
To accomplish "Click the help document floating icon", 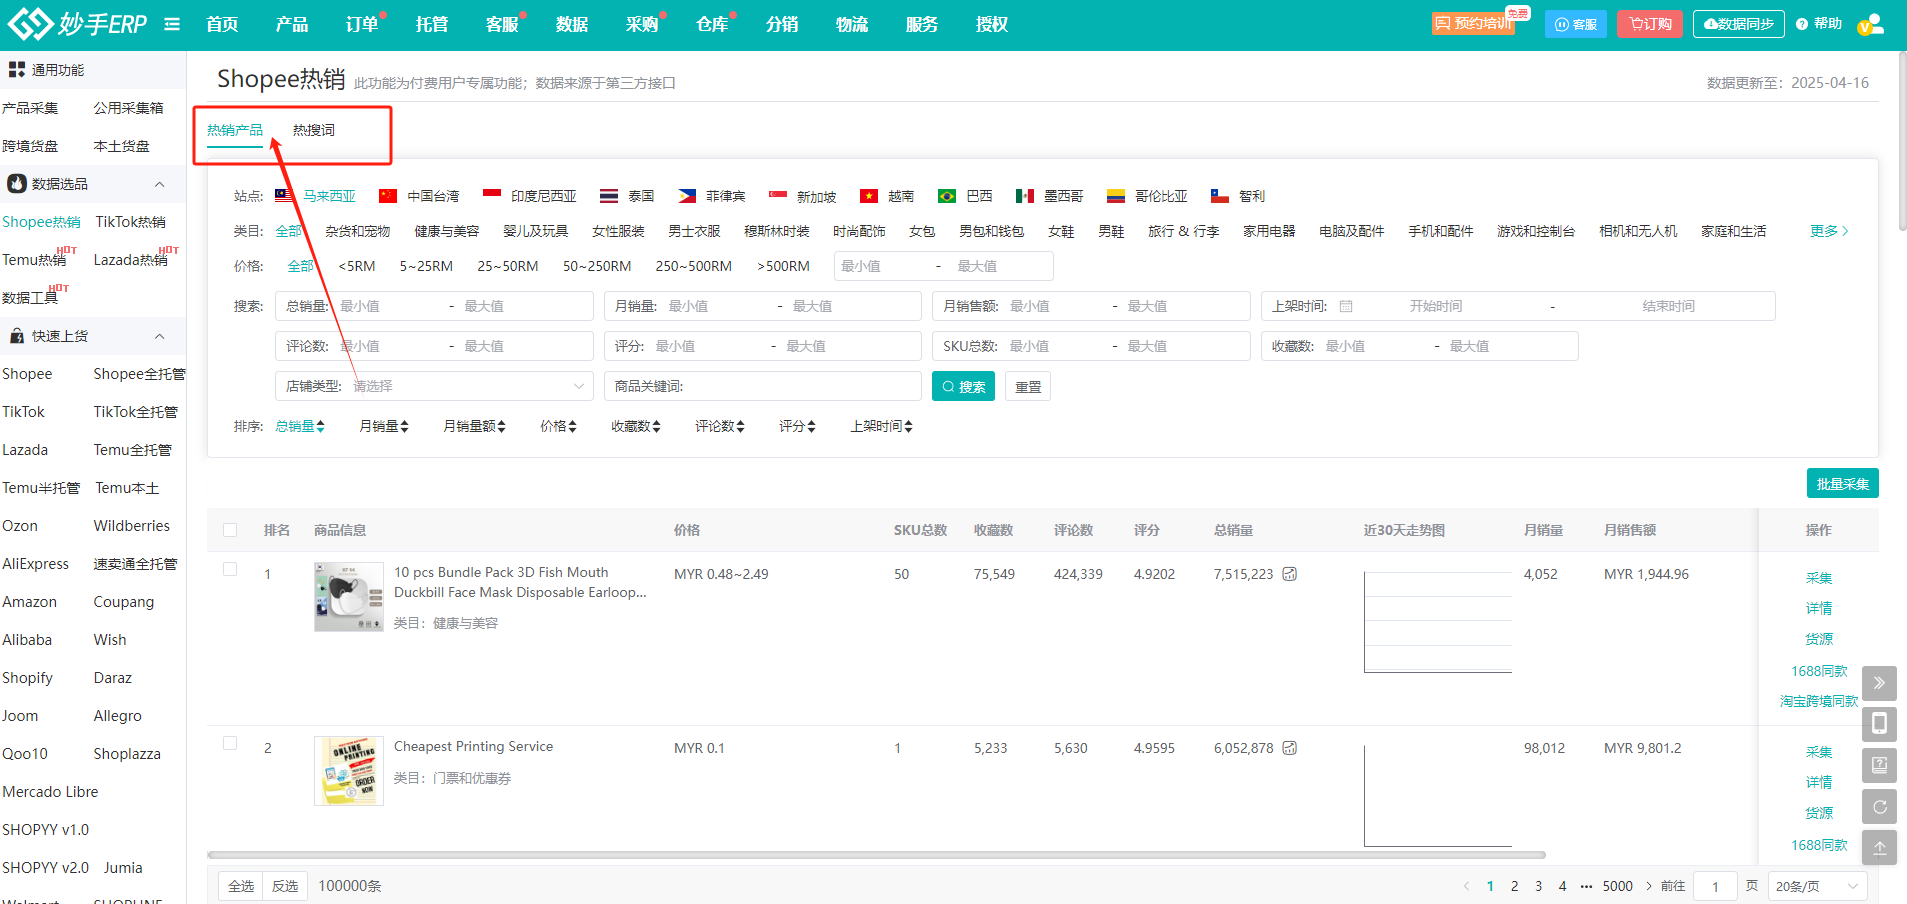I will coord(1879,765).
